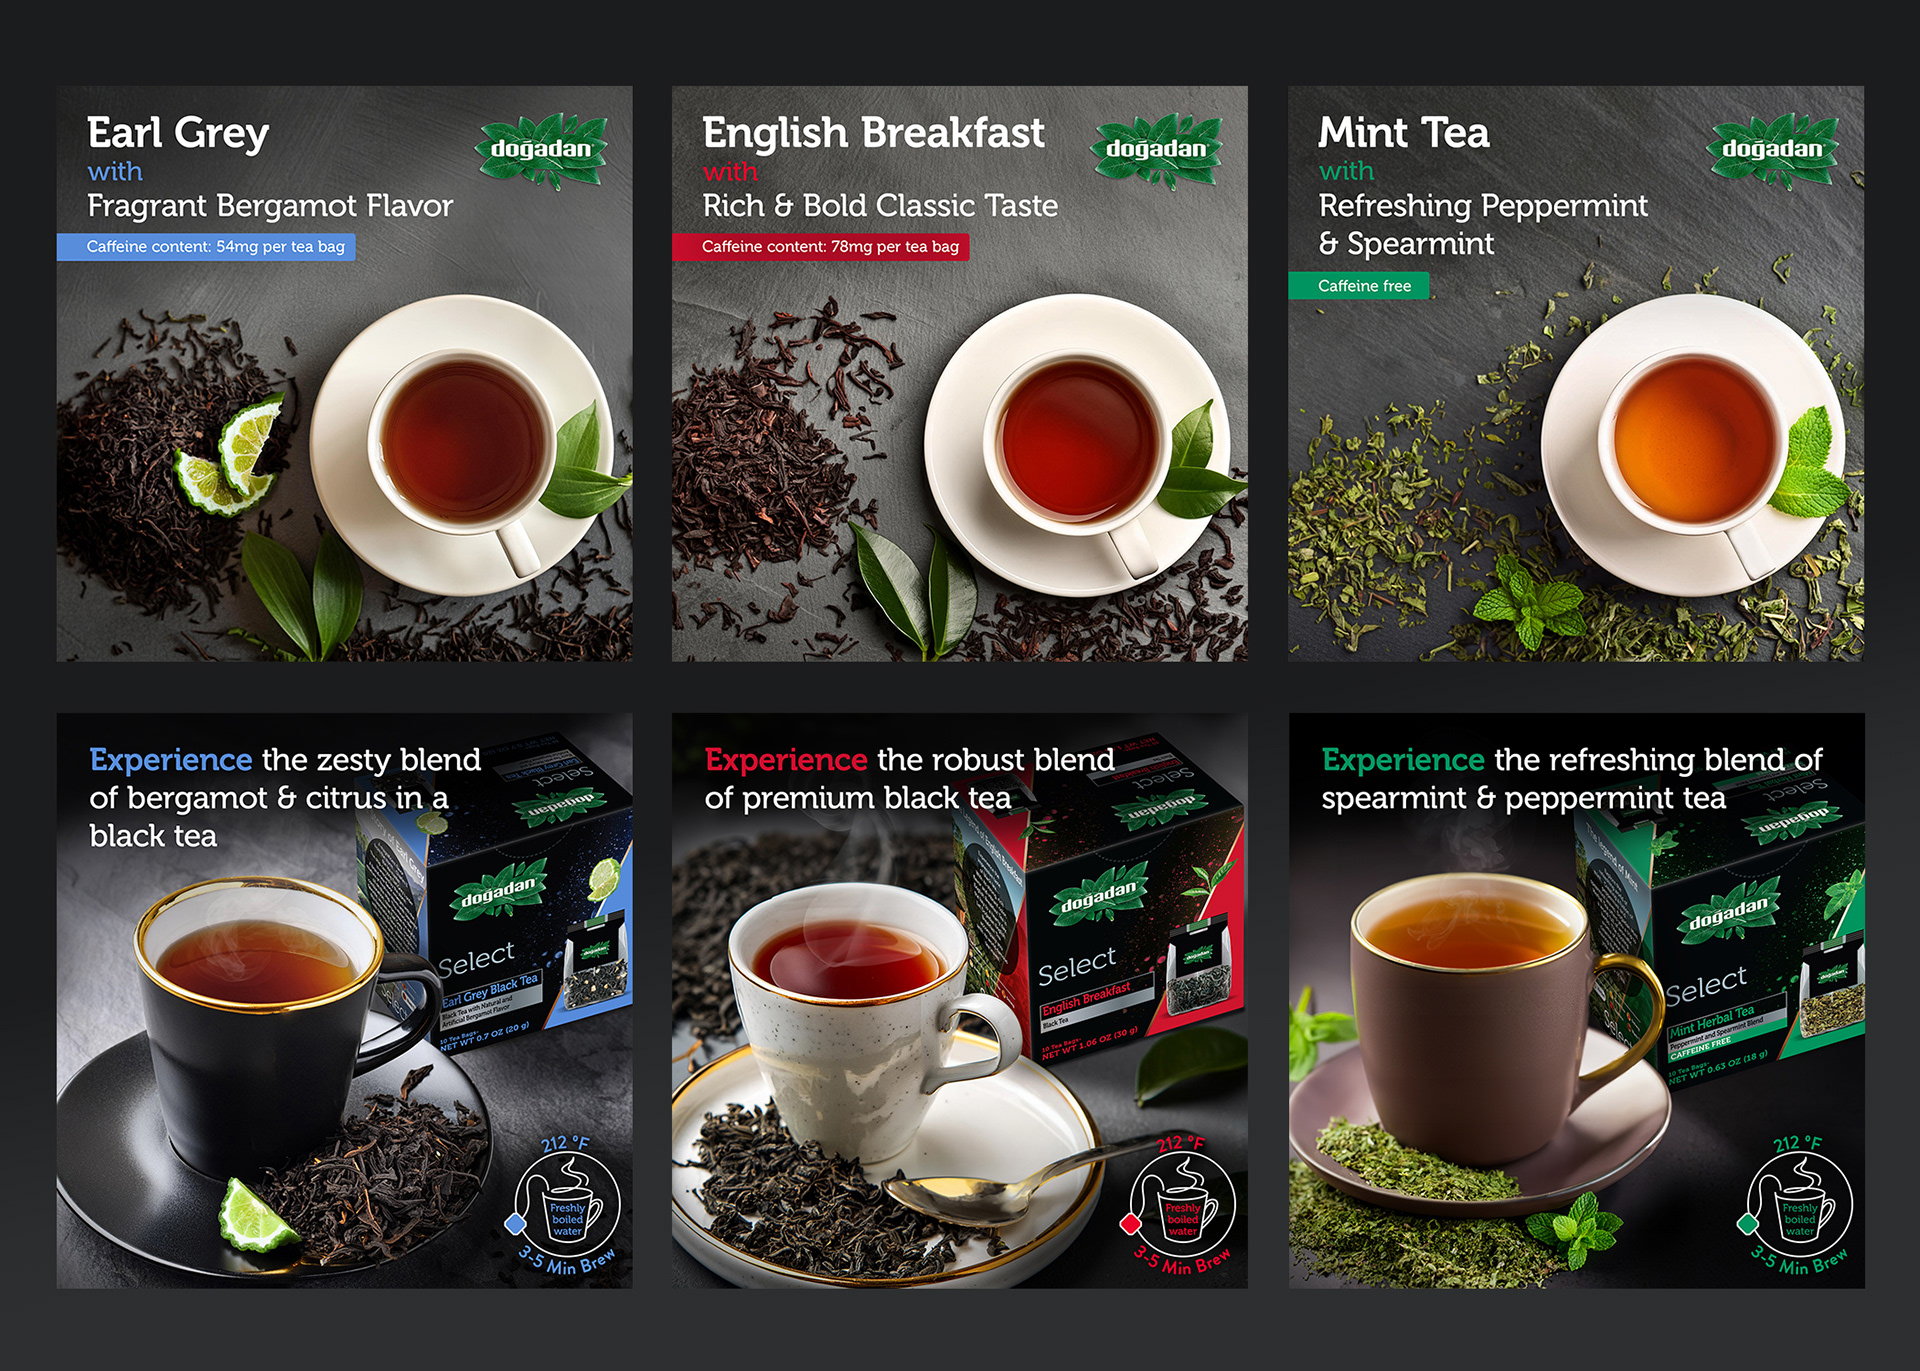This screenshot has width=1920, height=1371.
Task: Select the green 212 °F brew badge icon
Action: 1797,1204
